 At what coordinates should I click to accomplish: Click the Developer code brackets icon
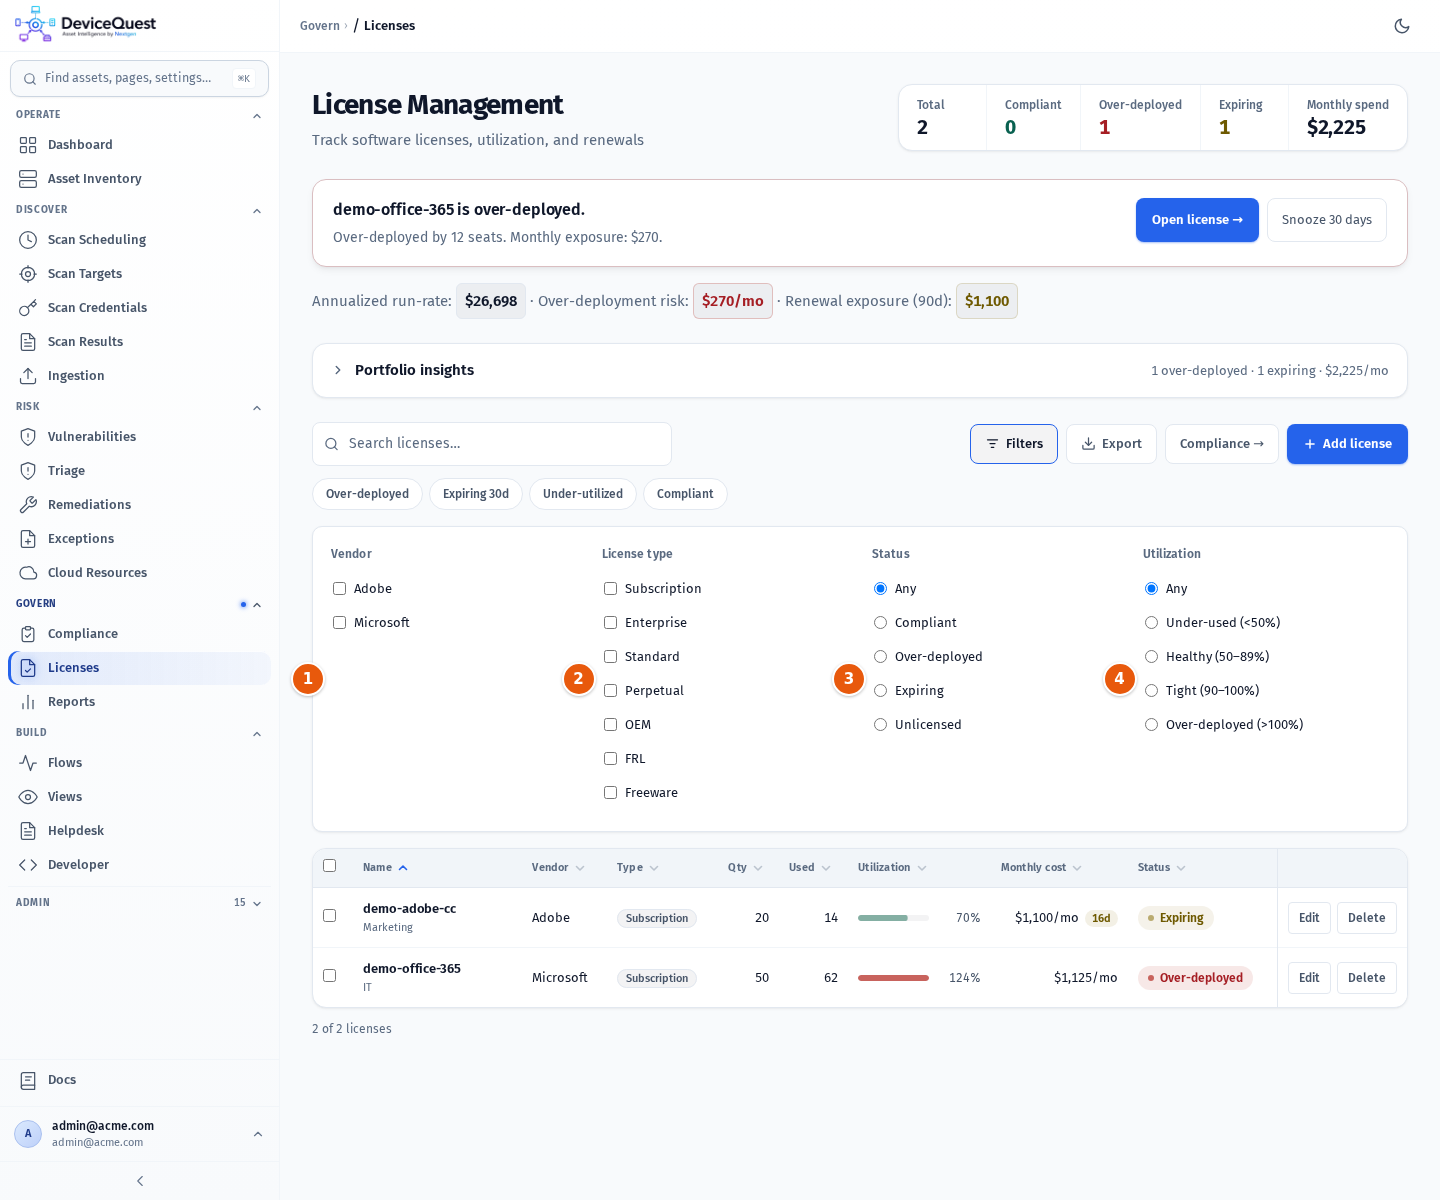point(28,865)
